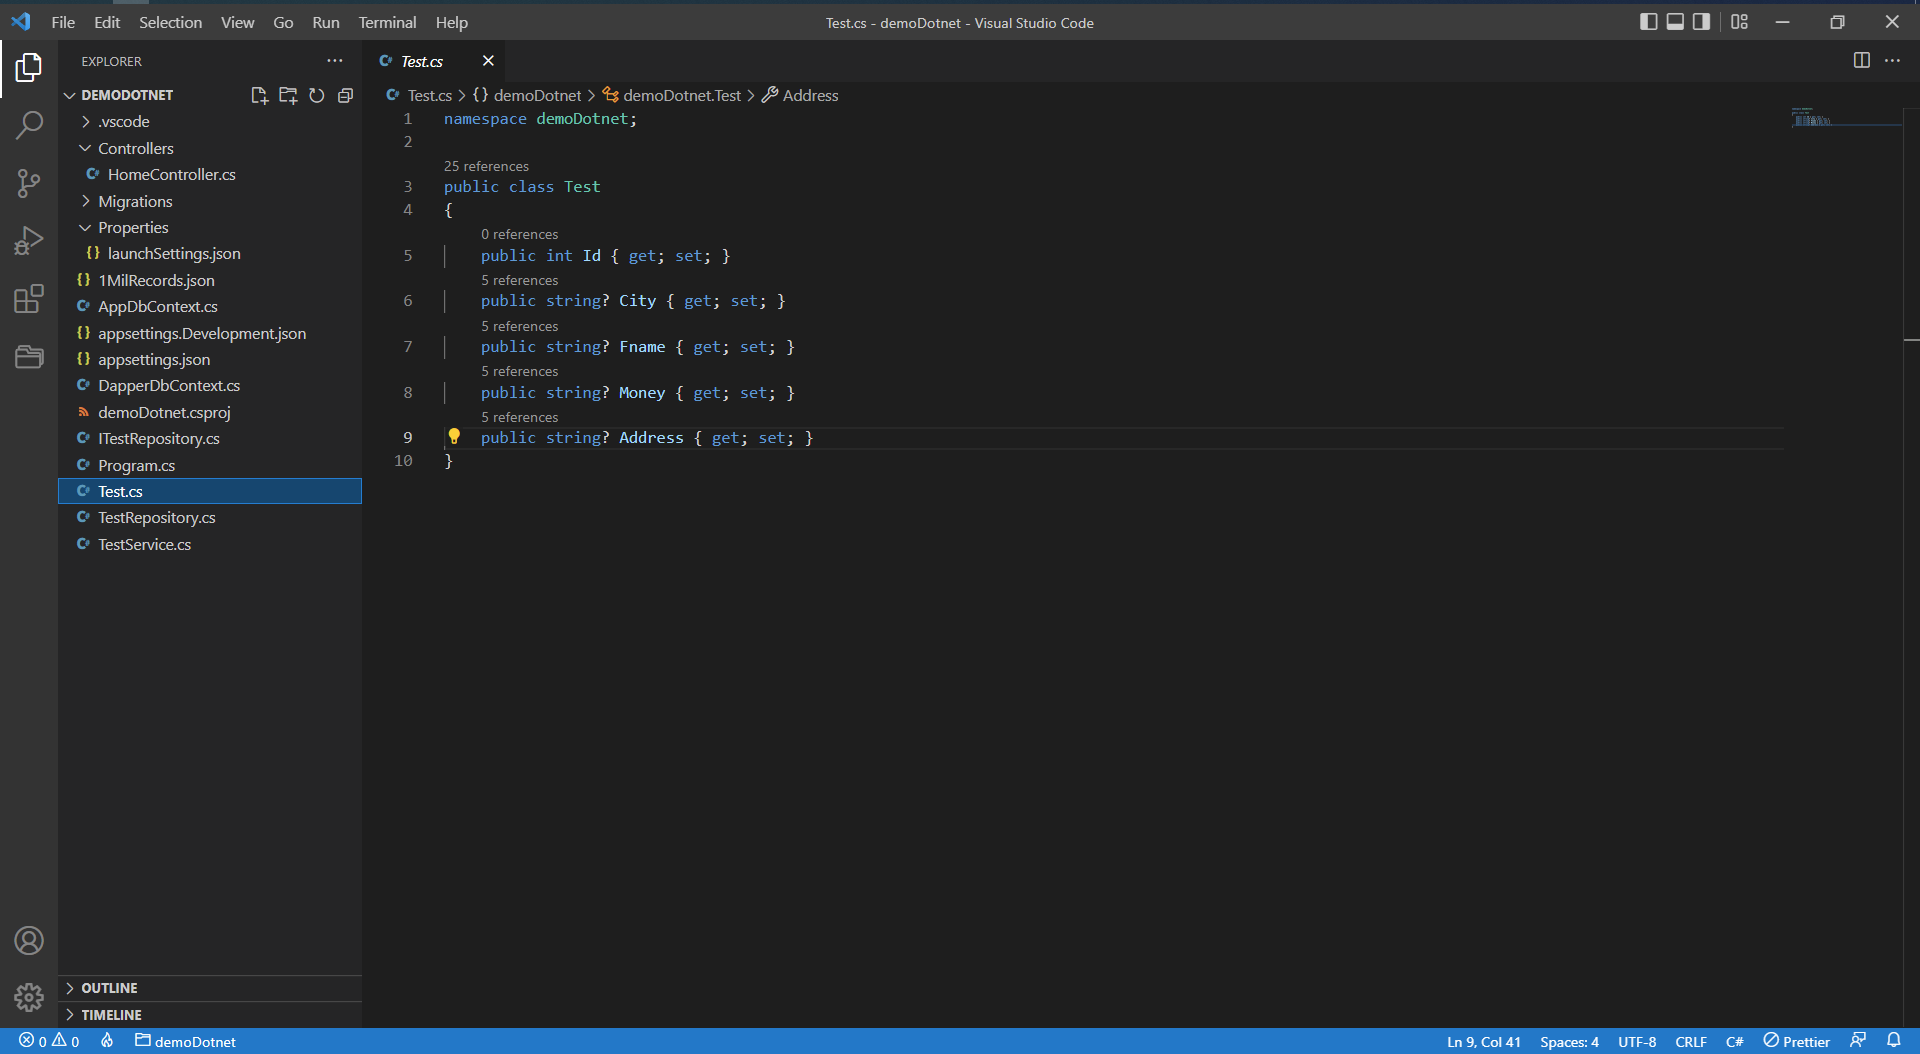1920x1054 pixels.
Task: Open the Search view in activity bar
Action: click(29, 125)
